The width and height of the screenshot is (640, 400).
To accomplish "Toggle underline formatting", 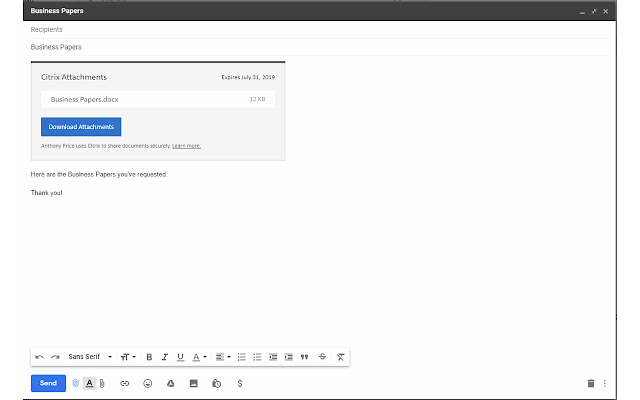I will [x=180, y=357].
